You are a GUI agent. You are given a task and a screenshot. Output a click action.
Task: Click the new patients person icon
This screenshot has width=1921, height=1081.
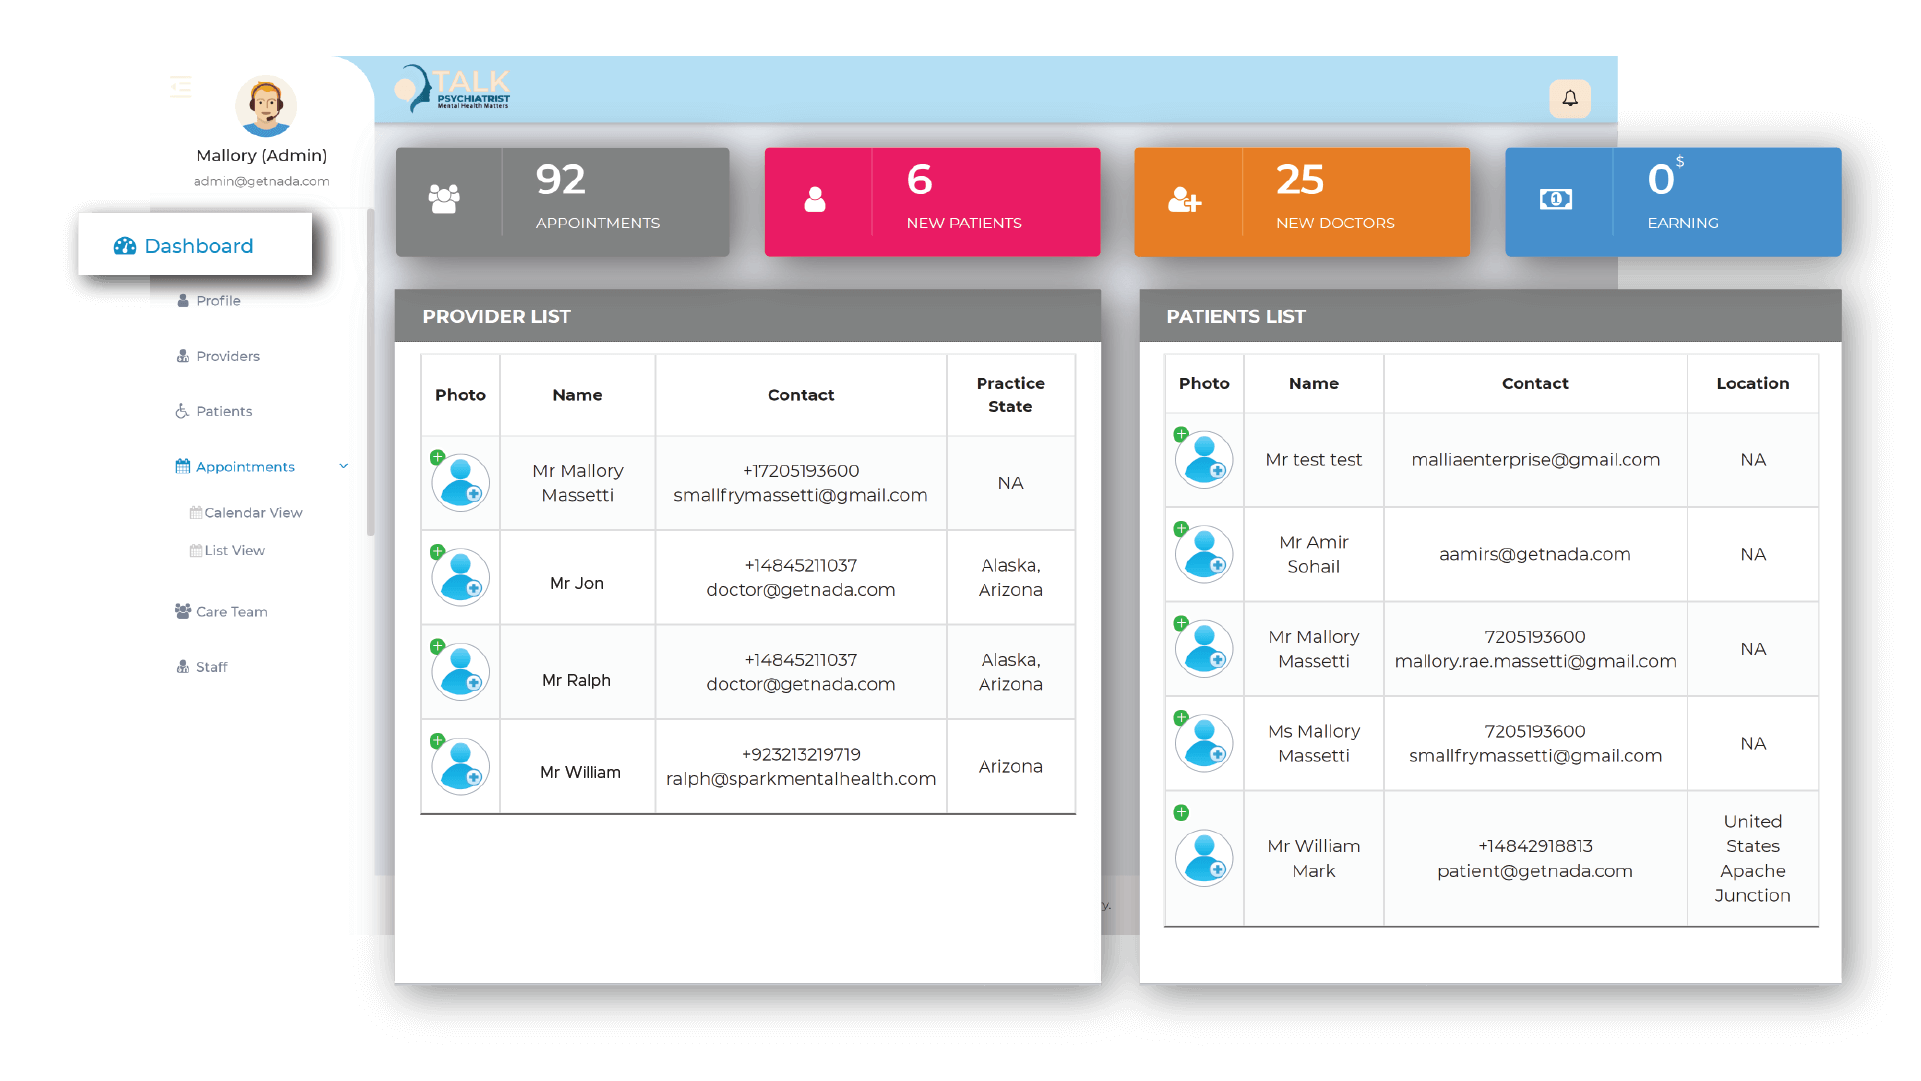click(815, 200)
